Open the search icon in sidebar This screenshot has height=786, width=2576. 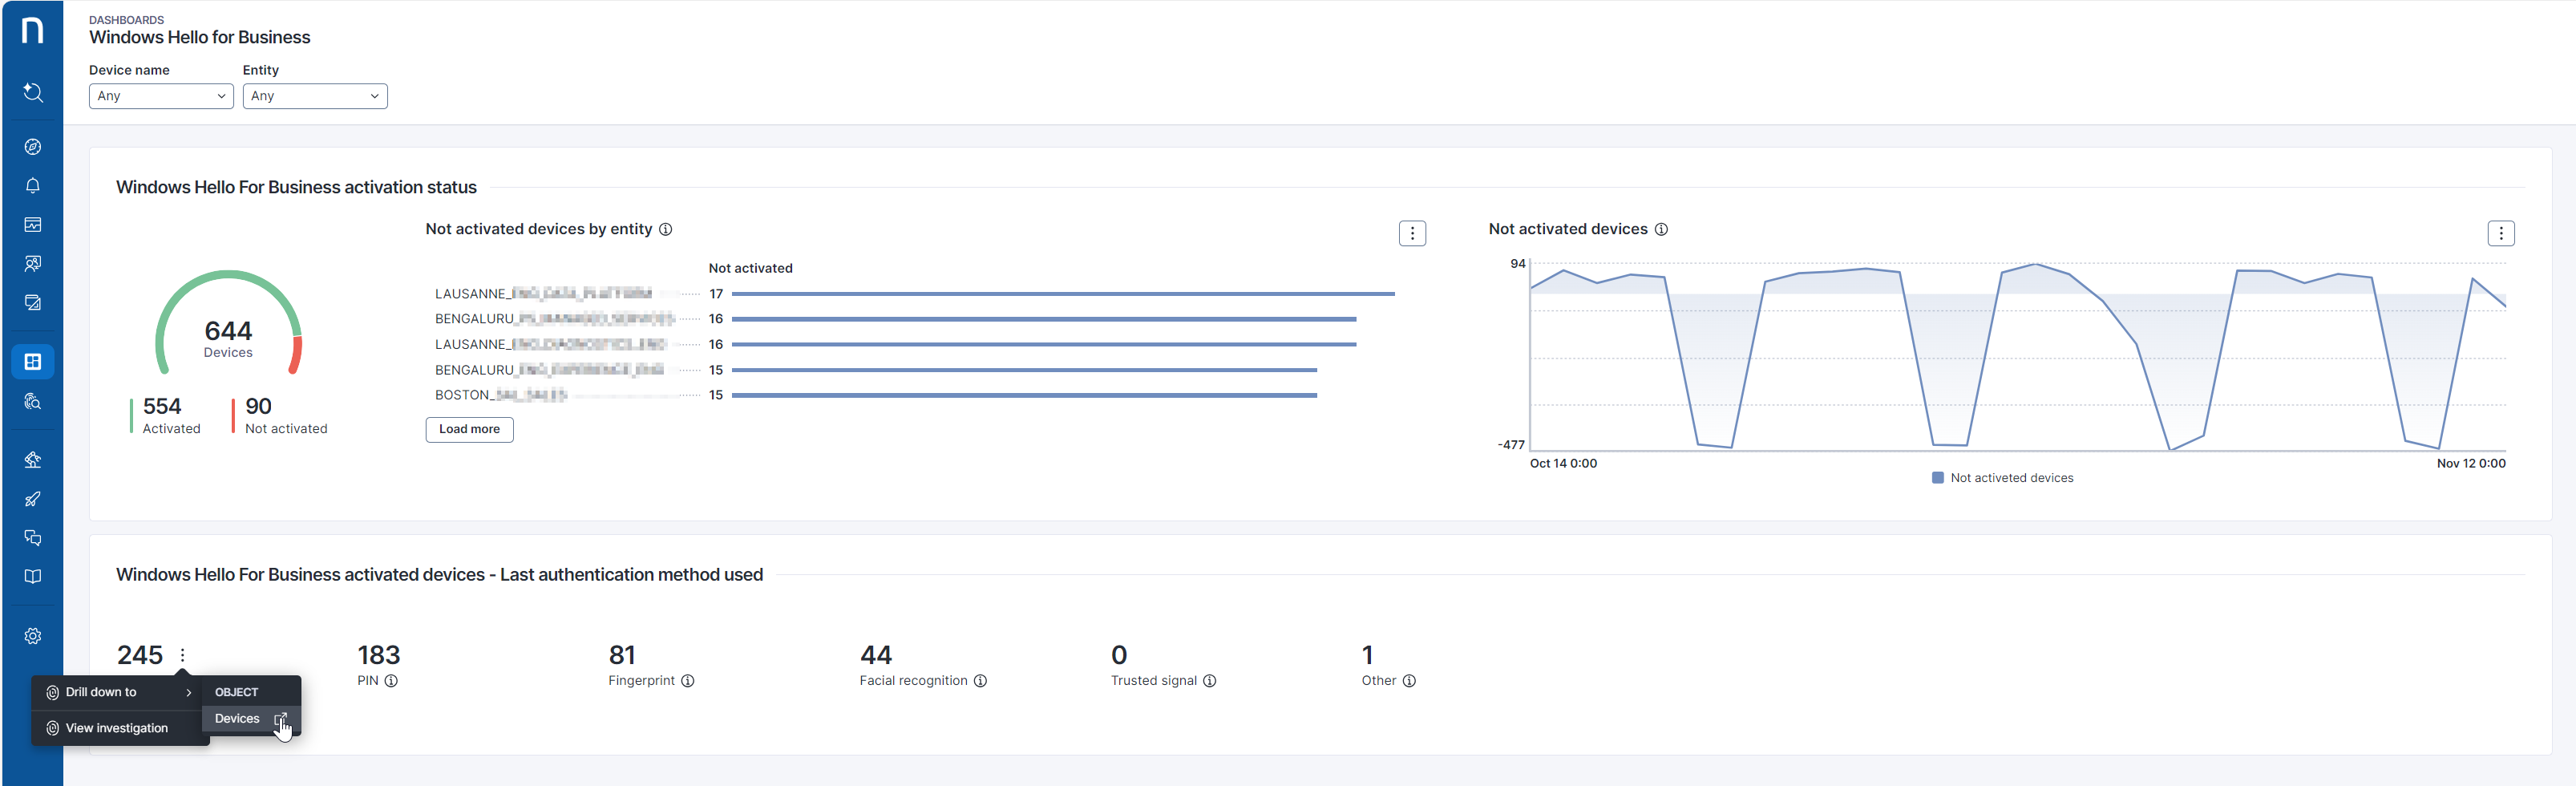[x=33, y=93]
